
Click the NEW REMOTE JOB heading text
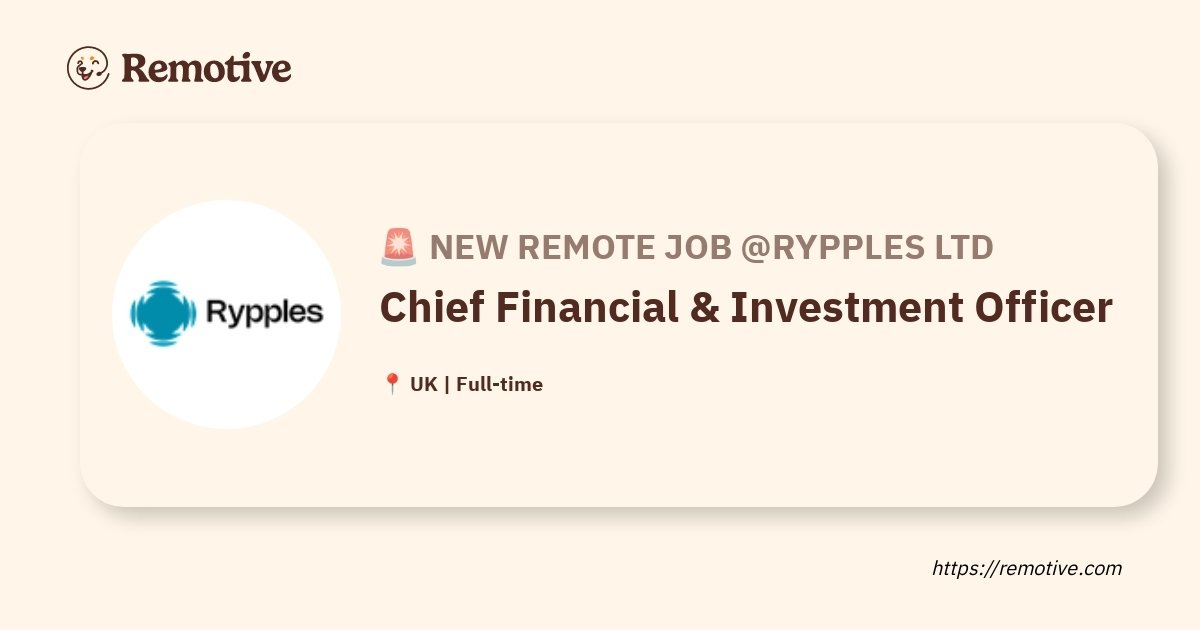point(580,247)
